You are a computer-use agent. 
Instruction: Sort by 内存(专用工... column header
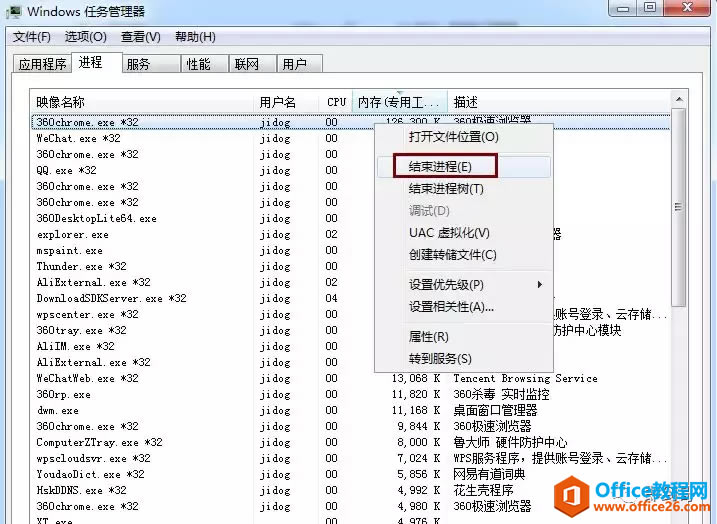pyautogui.click(x=400, y=102)
